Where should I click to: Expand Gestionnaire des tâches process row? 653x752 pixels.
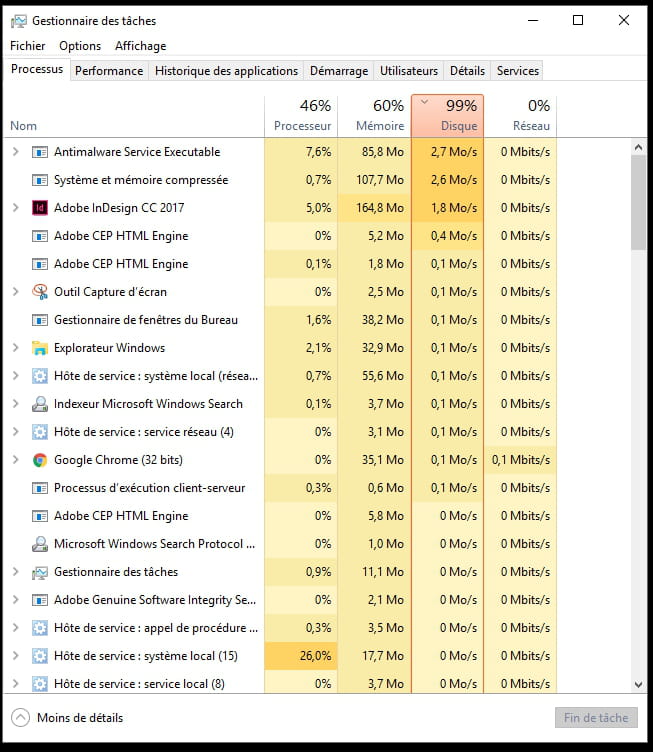click(15, 572)
